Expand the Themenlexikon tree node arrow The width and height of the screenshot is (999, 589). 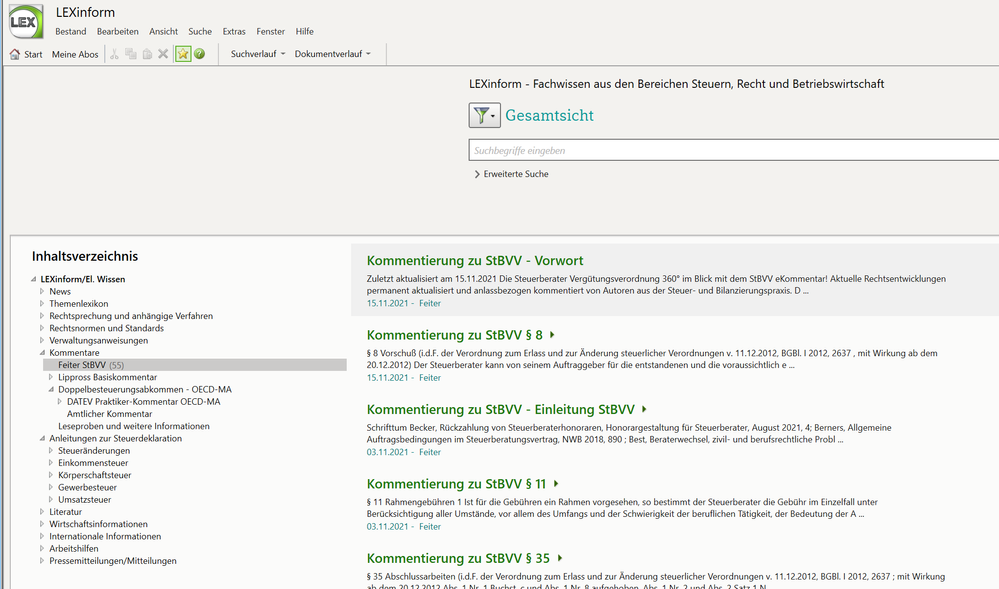[42, 303]
